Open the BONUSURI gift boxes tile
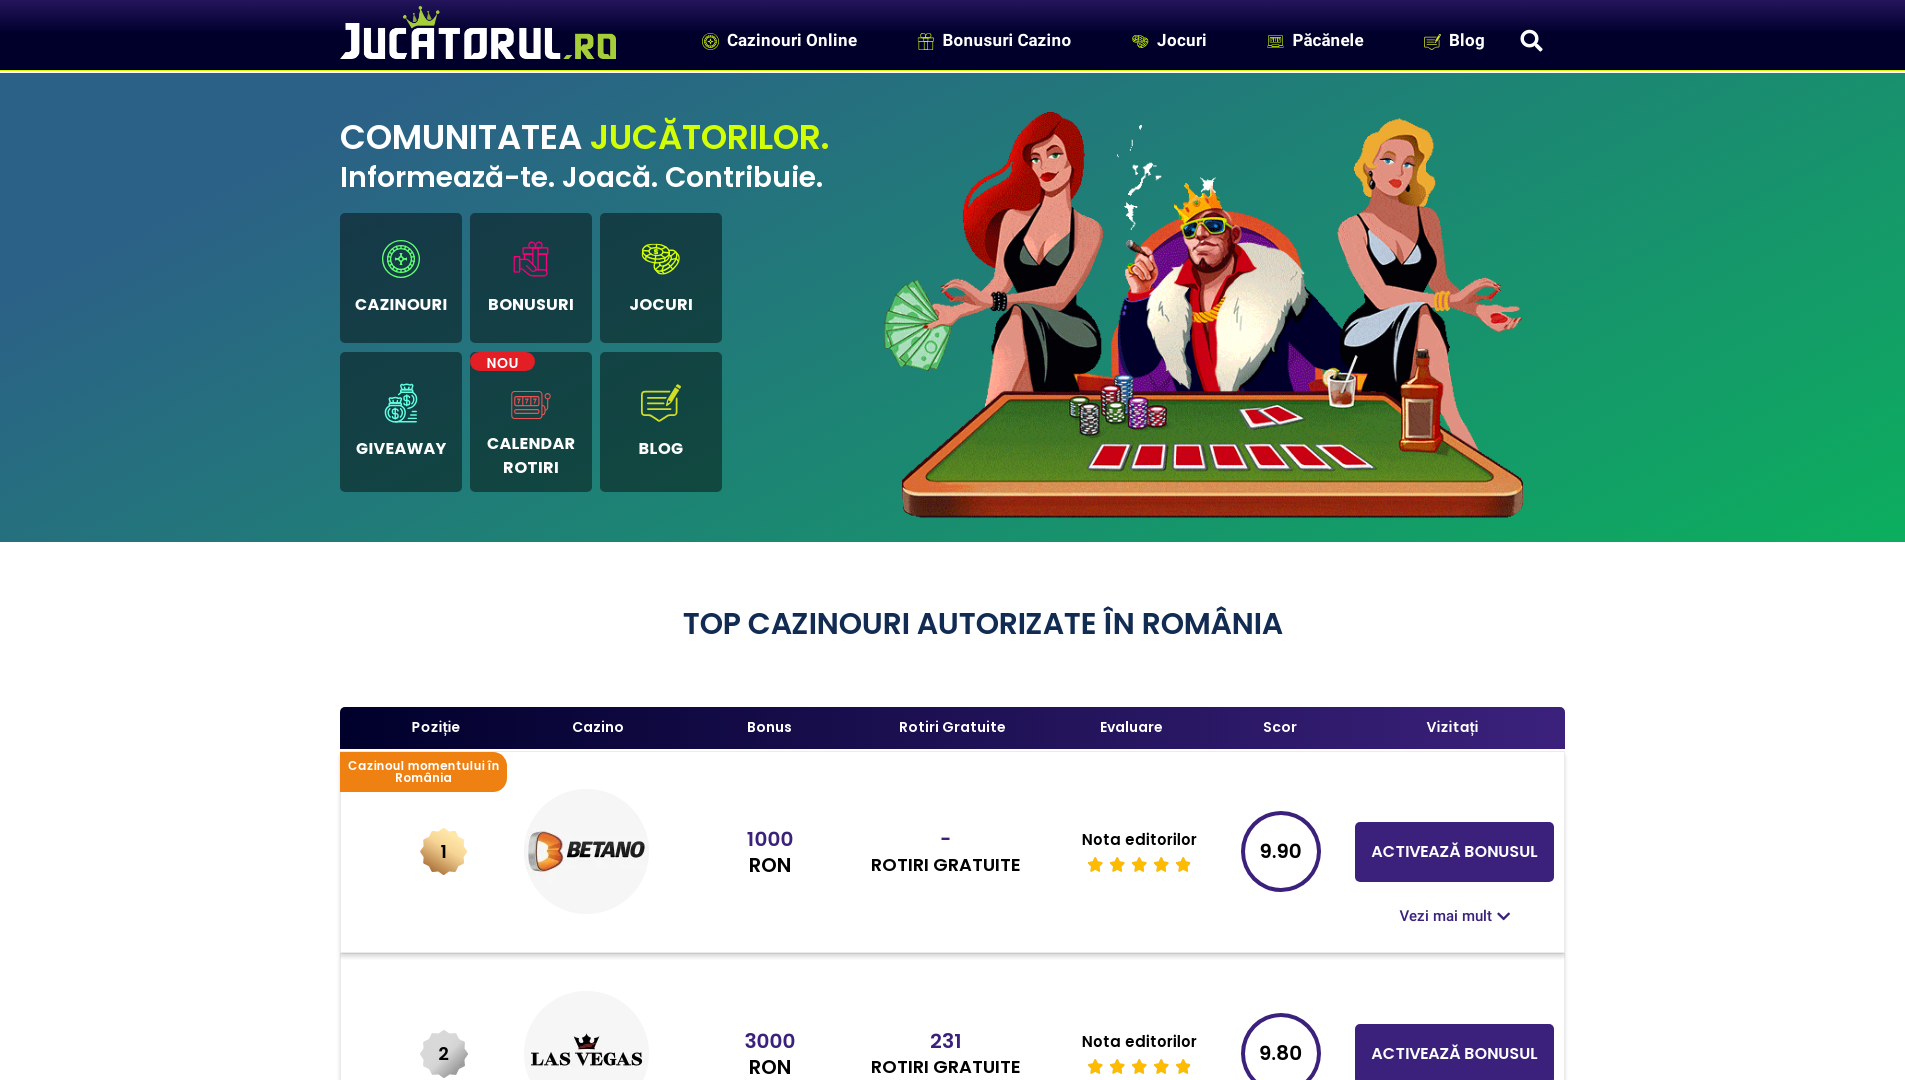 pos(531,278)
